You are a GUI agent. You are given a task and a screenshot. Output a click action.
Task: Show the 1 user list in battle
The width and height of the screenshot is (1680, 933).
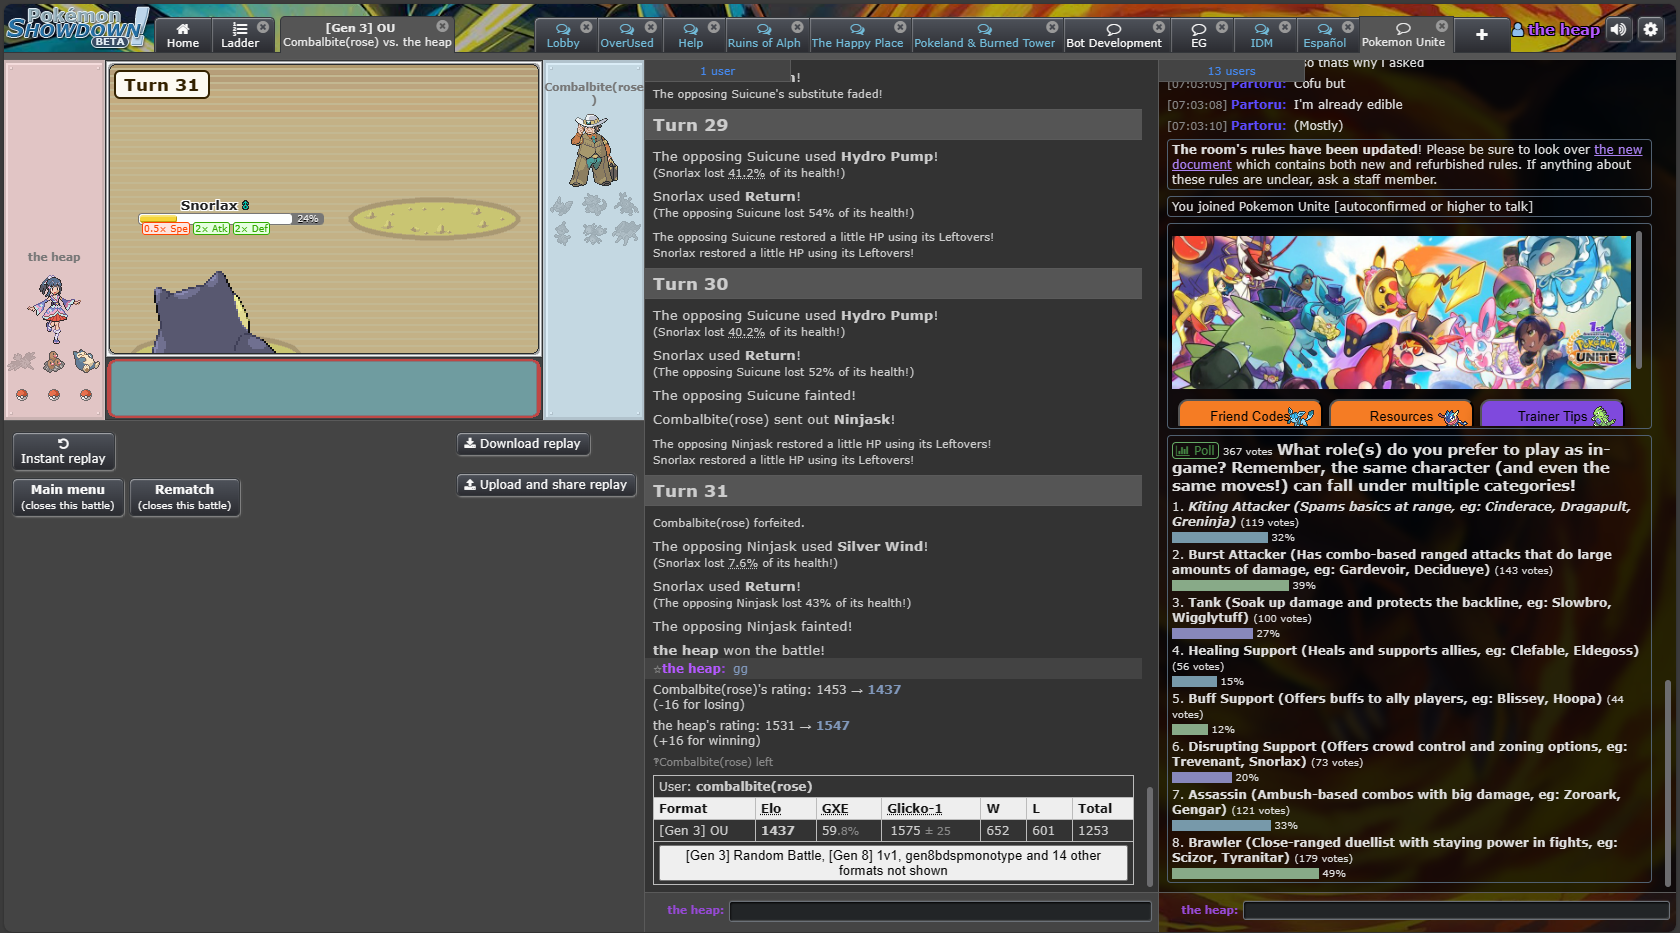coord(717,71)
